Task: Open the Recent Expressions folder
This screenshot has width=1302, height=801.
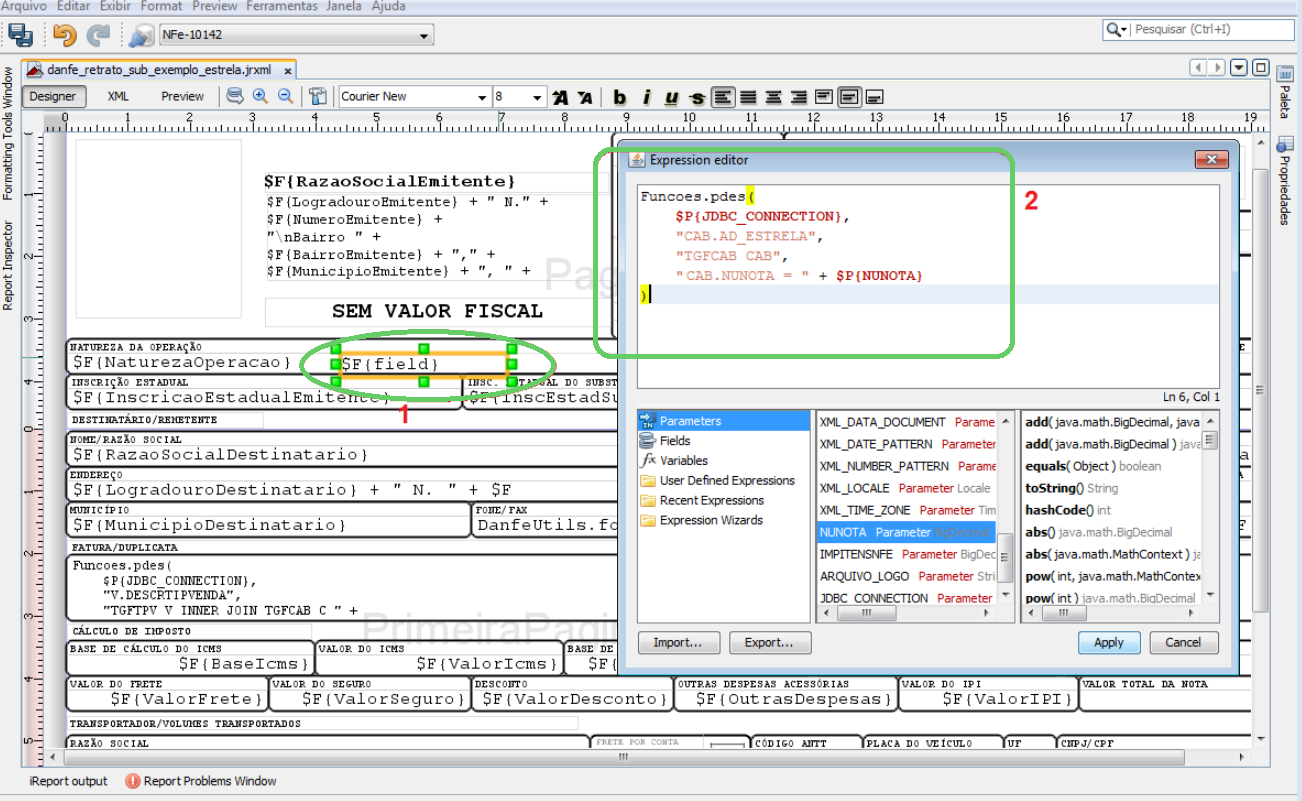Action: (724, 501)
